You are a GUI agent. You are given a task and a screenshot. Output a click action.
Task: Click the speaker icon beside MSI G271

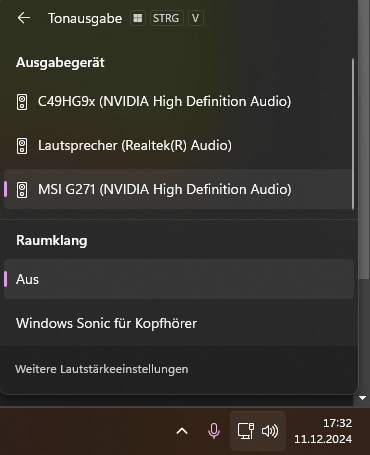22,190
